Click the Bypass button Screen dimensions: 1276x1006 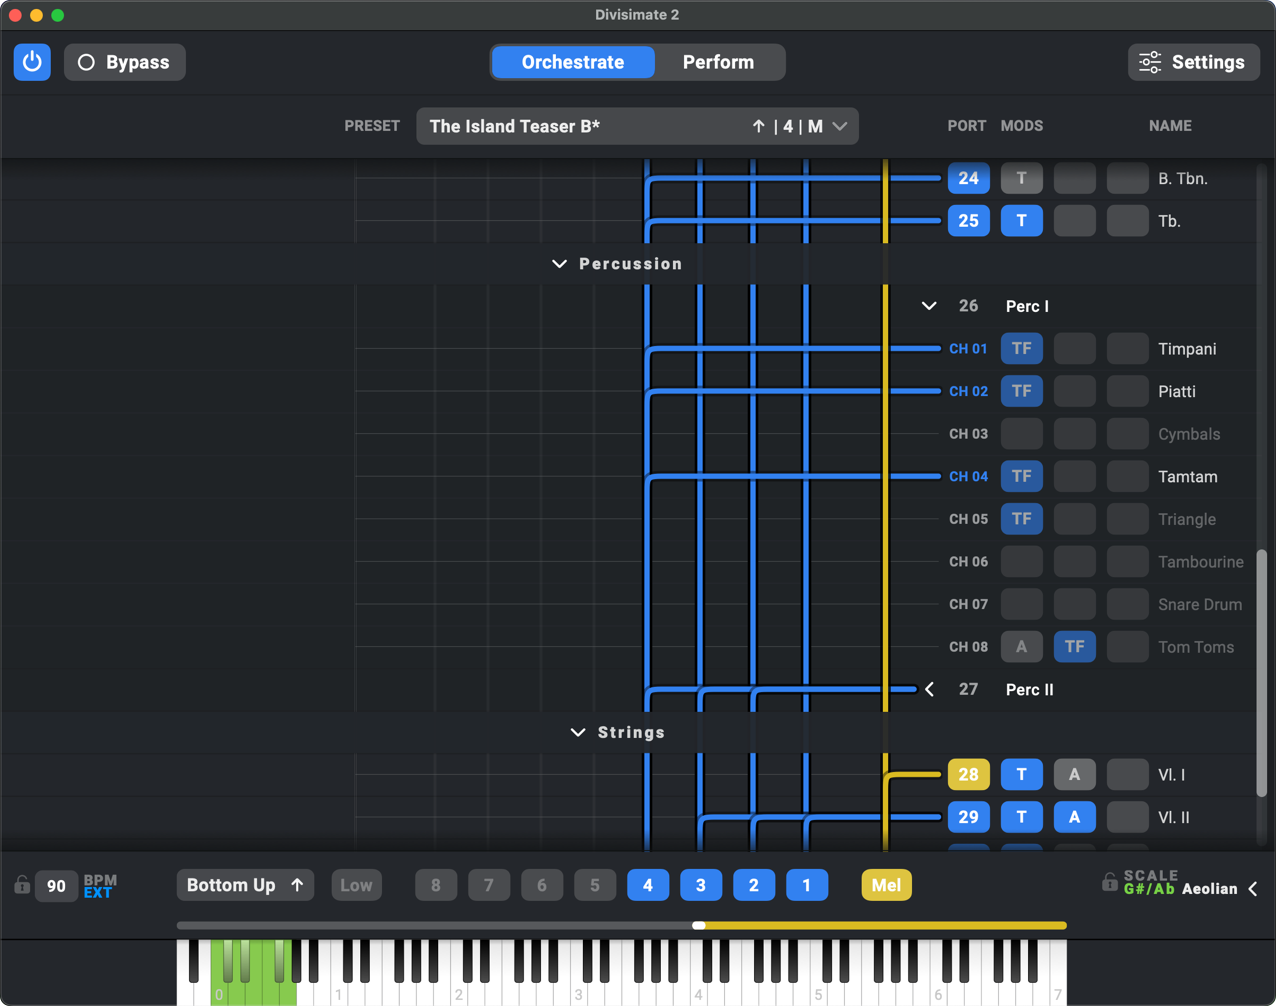tap(124, 61)
